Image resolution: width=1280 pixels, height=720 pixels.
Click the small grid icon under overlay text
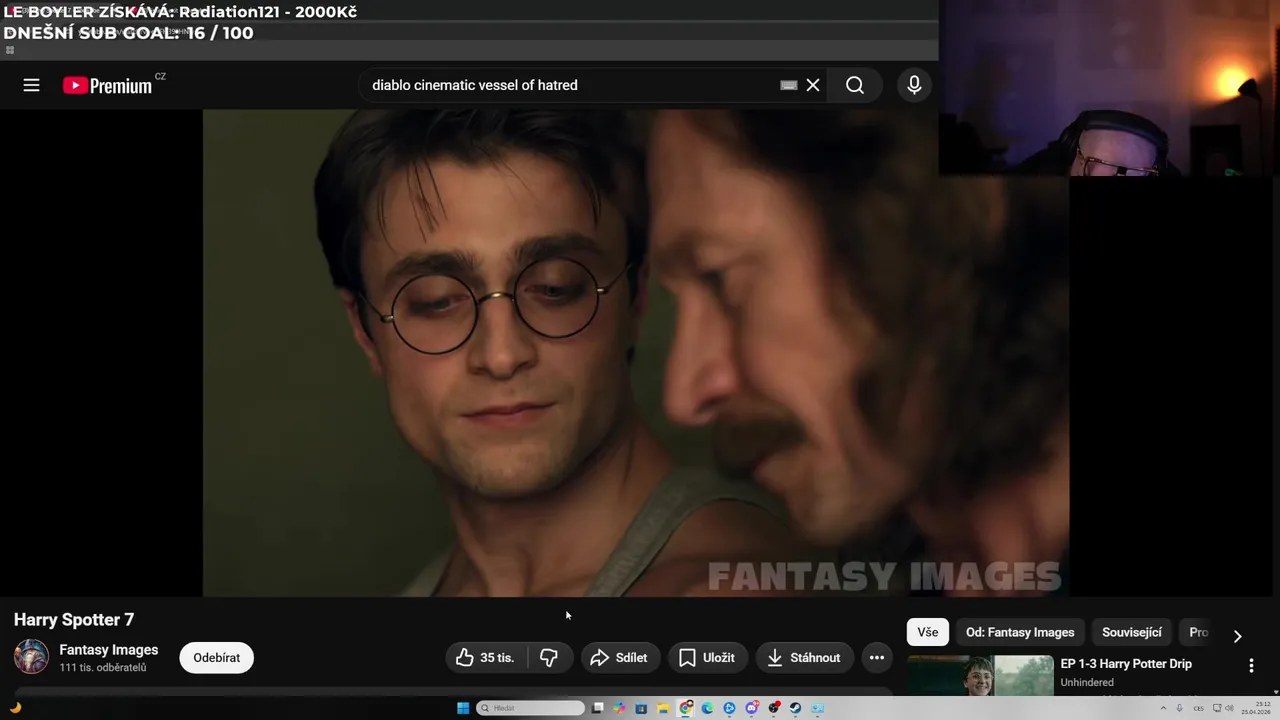10,50
